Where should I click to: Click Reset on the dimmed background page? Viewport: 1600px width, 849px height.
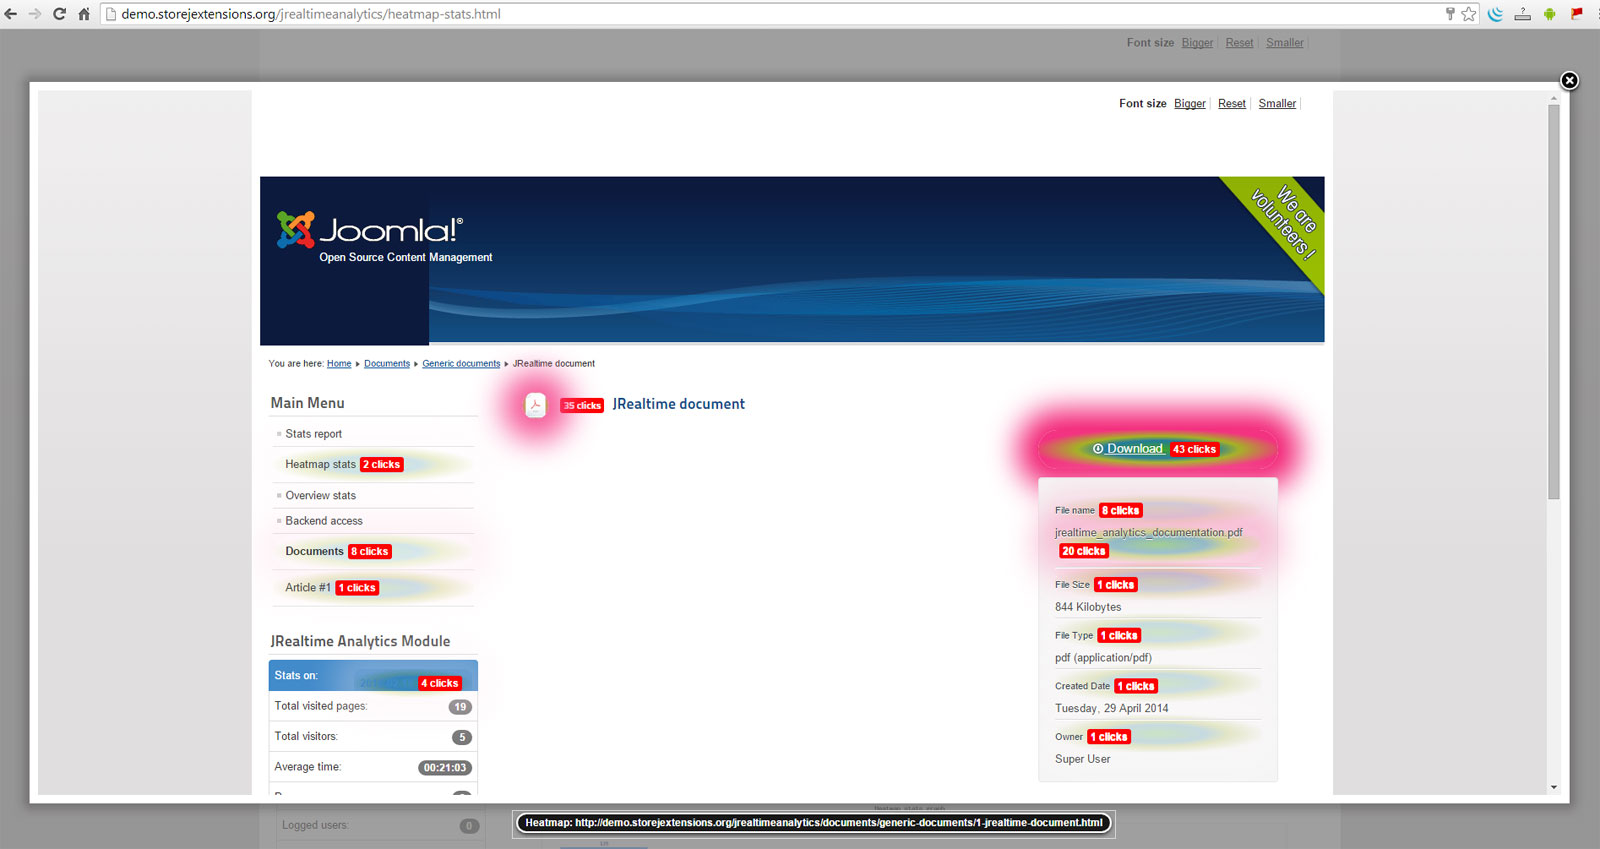[x=1239, y=43]
